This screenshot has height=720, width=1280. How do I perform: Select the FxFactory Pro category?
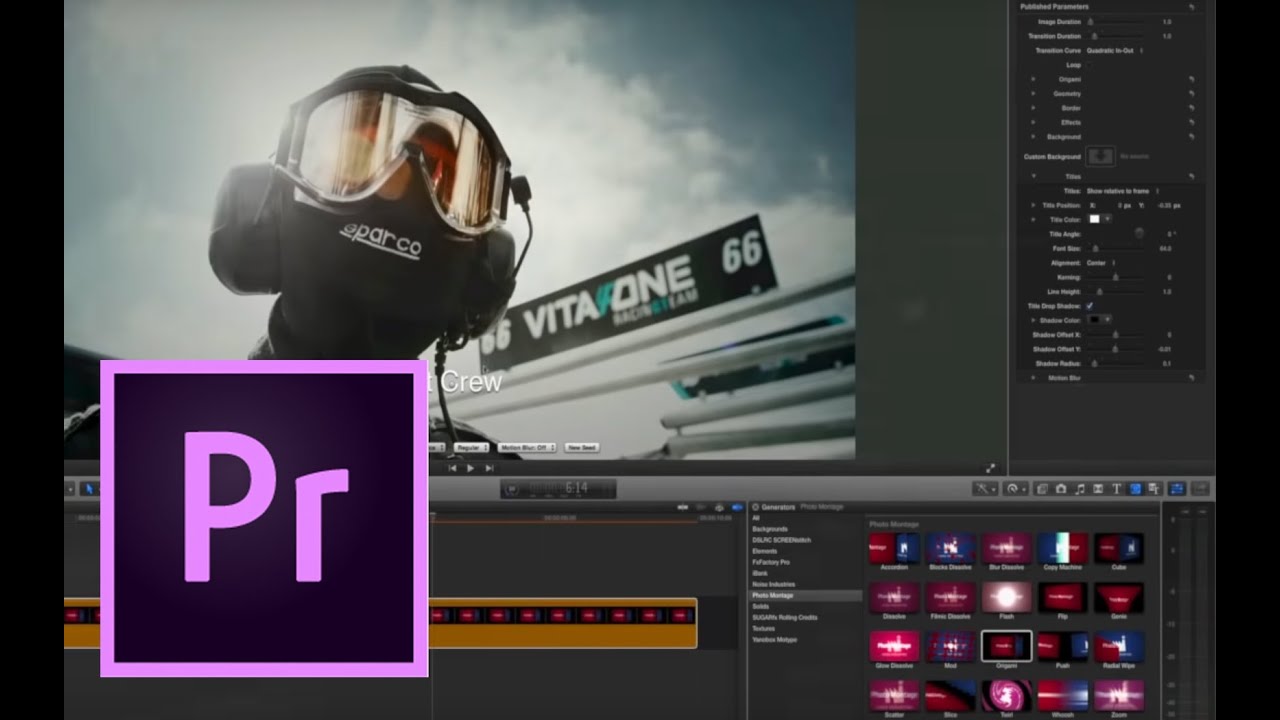[x=771, y=562]
